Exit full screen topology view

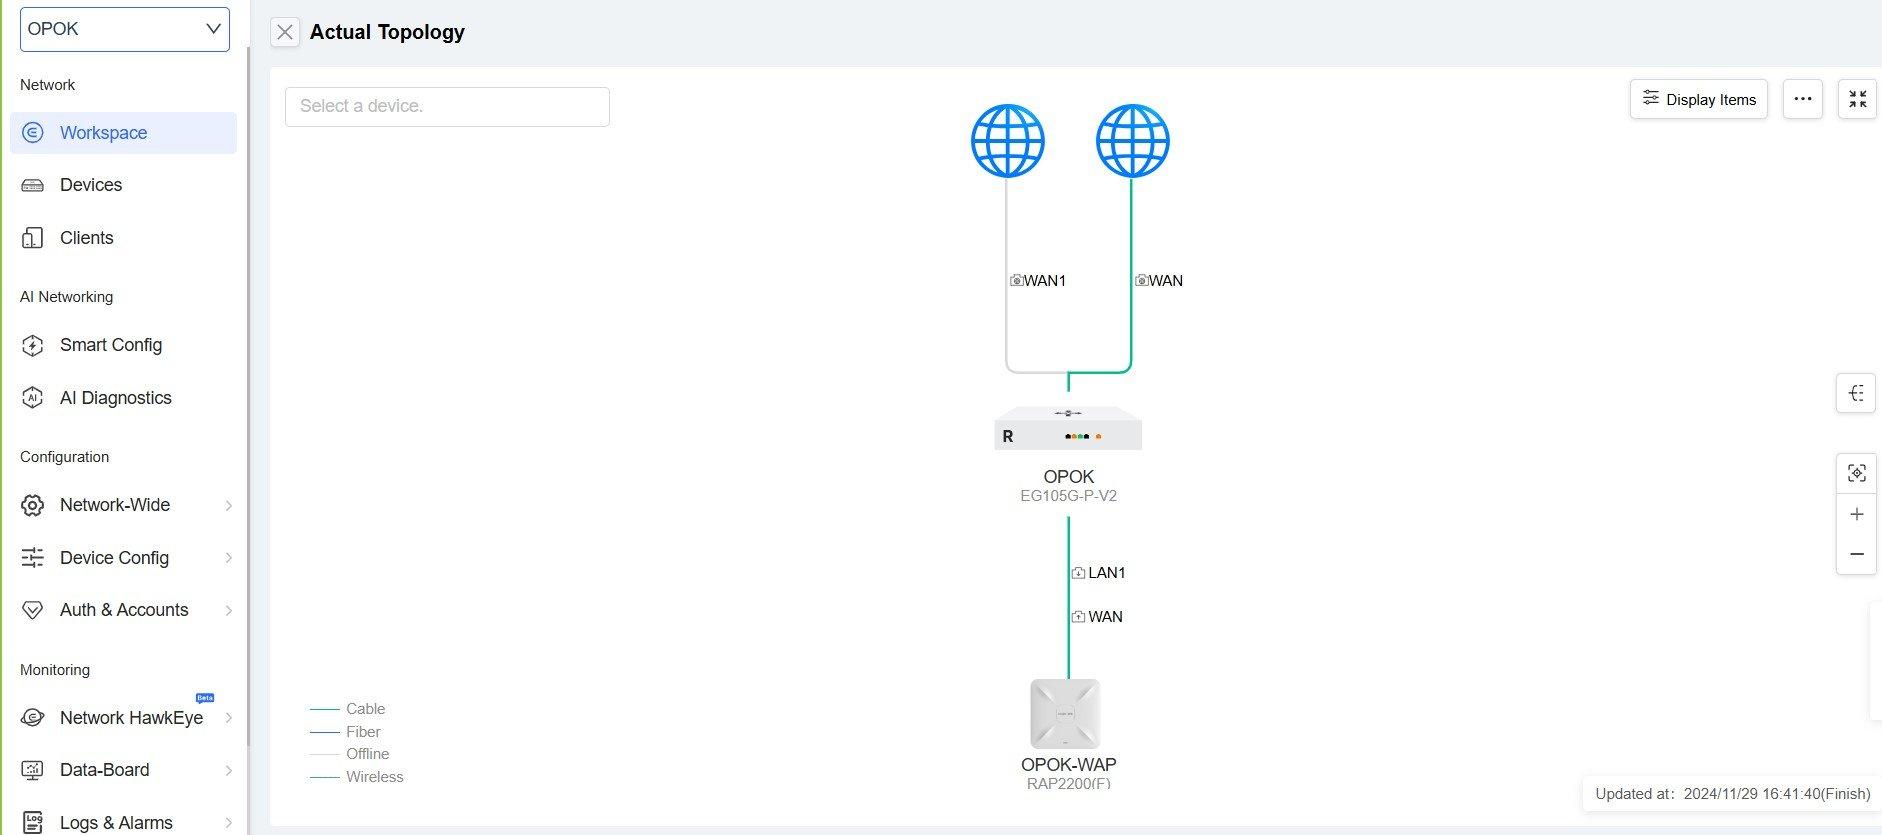click(x=1857, y=99)
